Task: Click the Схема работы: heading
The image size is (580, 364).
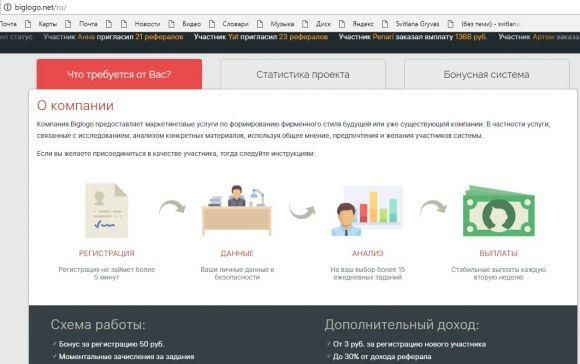Action: point(98,324)
